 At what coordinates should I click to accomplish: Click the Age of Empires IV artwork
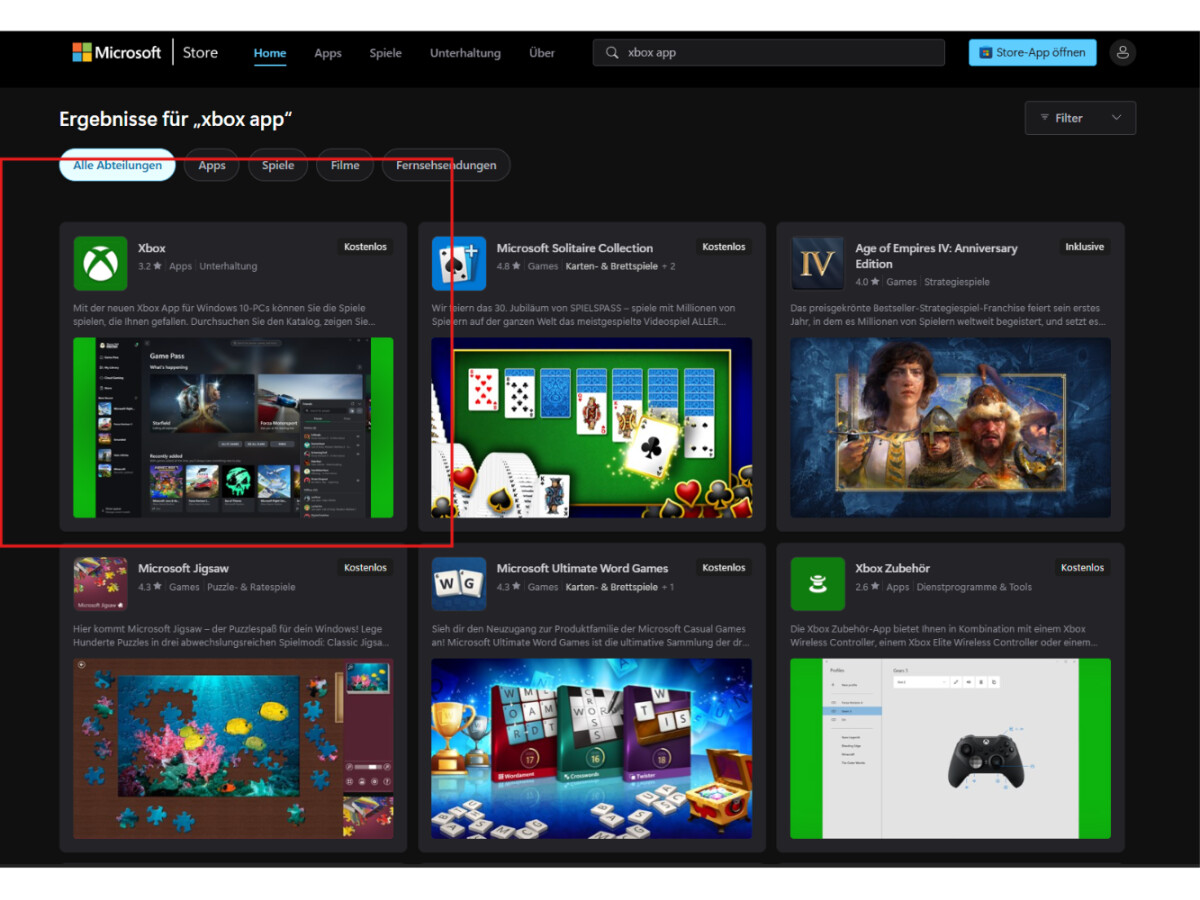click(951, 427)
